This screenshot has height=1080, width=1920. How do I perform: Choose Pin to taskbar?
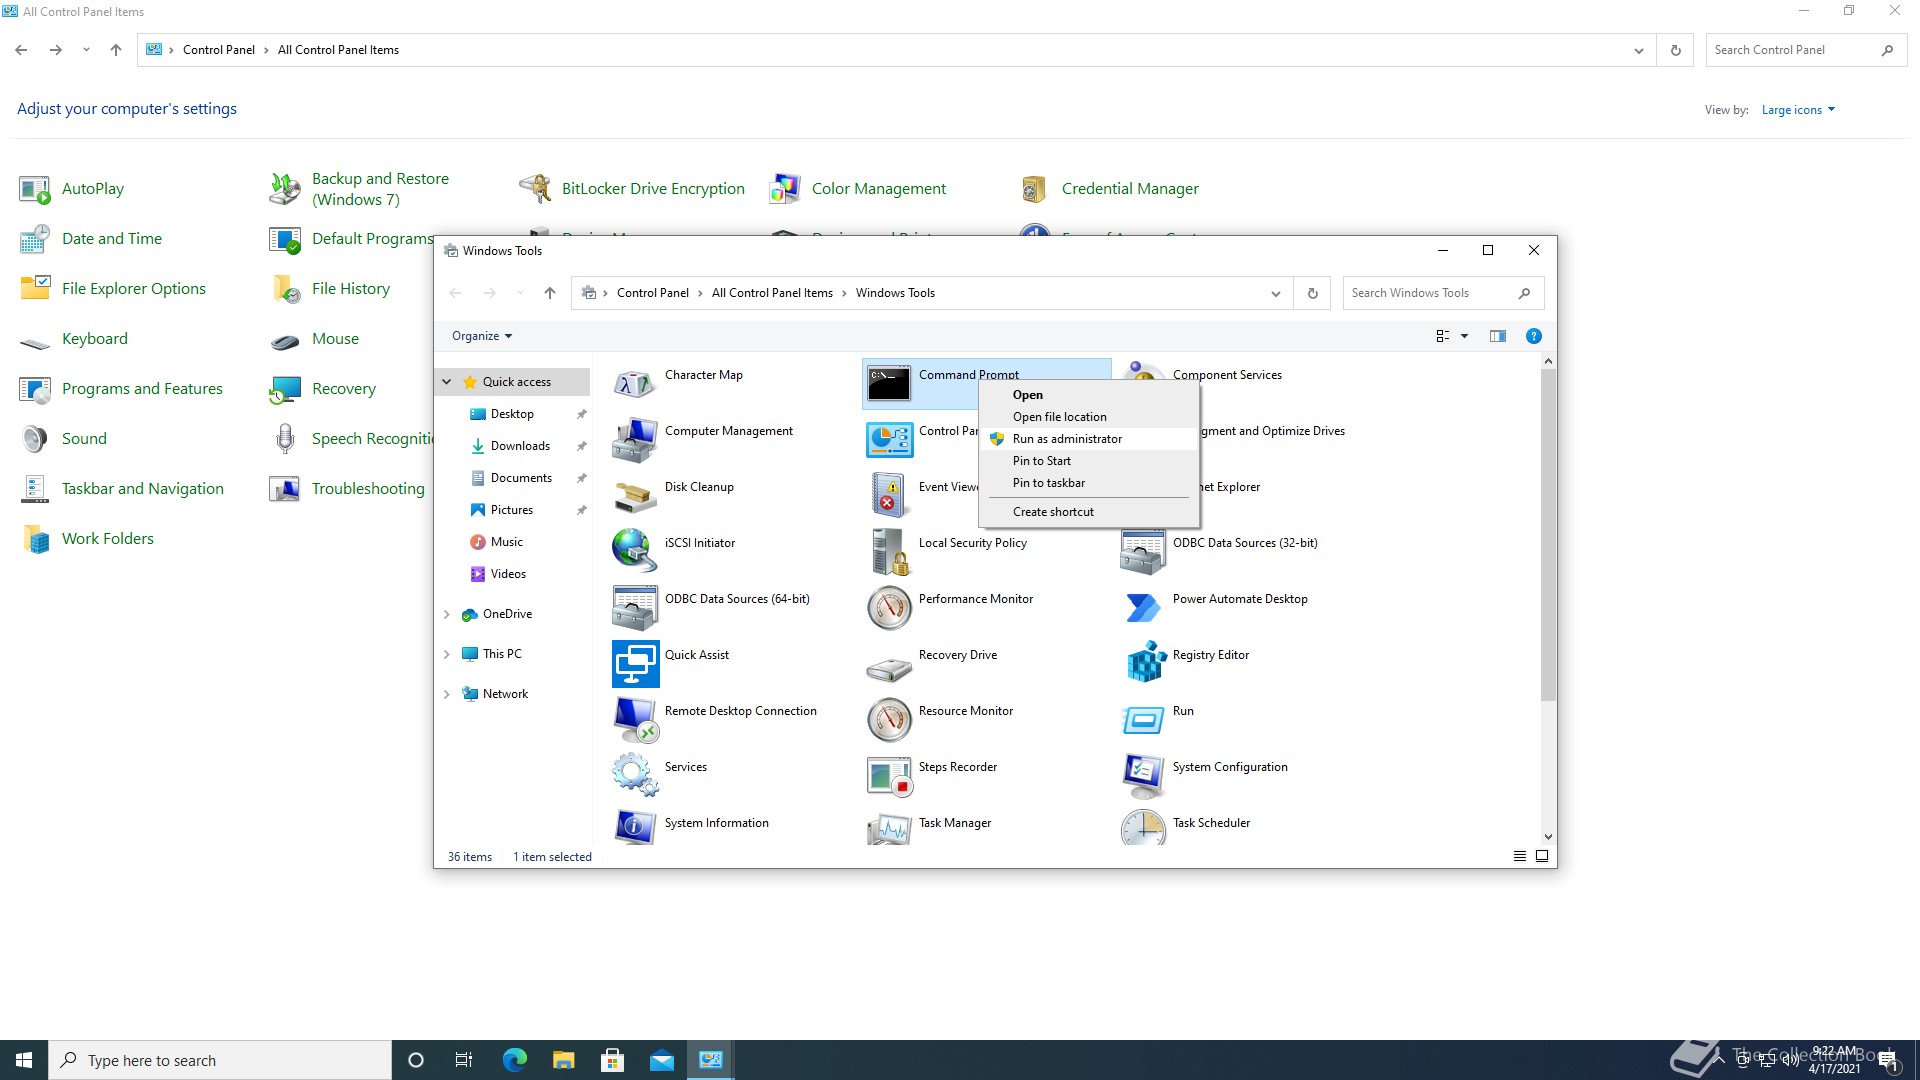(1088, 483)
